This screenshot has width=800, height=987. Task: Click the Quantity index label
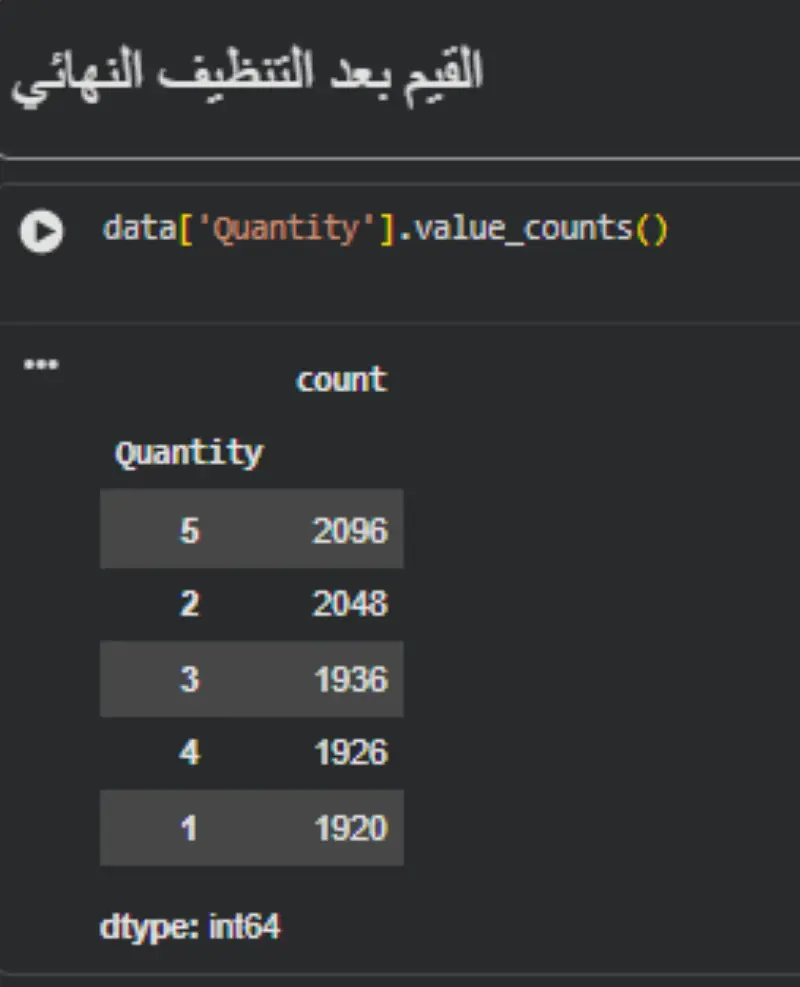point(188,452)
